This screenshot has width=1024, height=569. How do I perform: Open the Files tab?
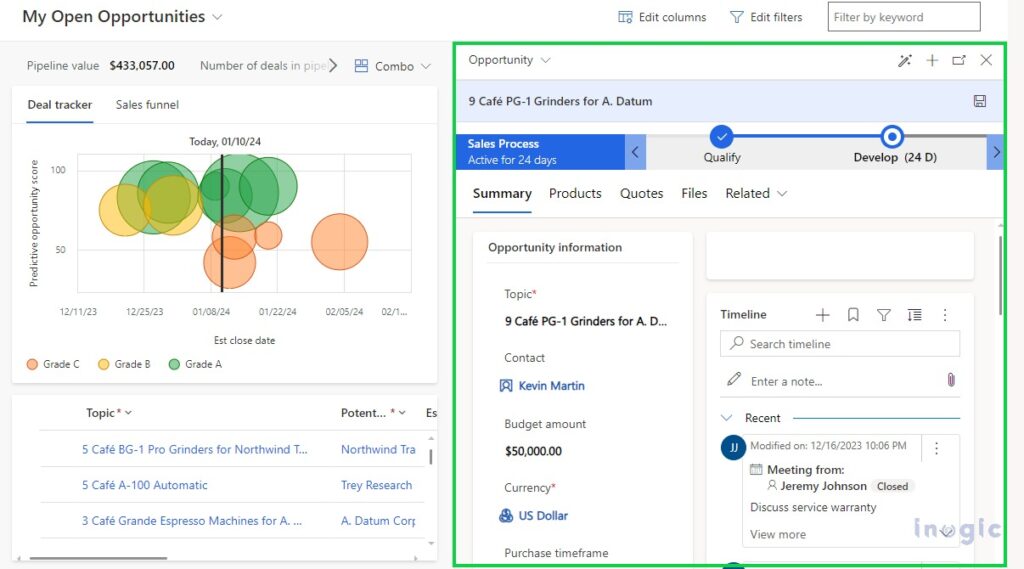point(694,193)
